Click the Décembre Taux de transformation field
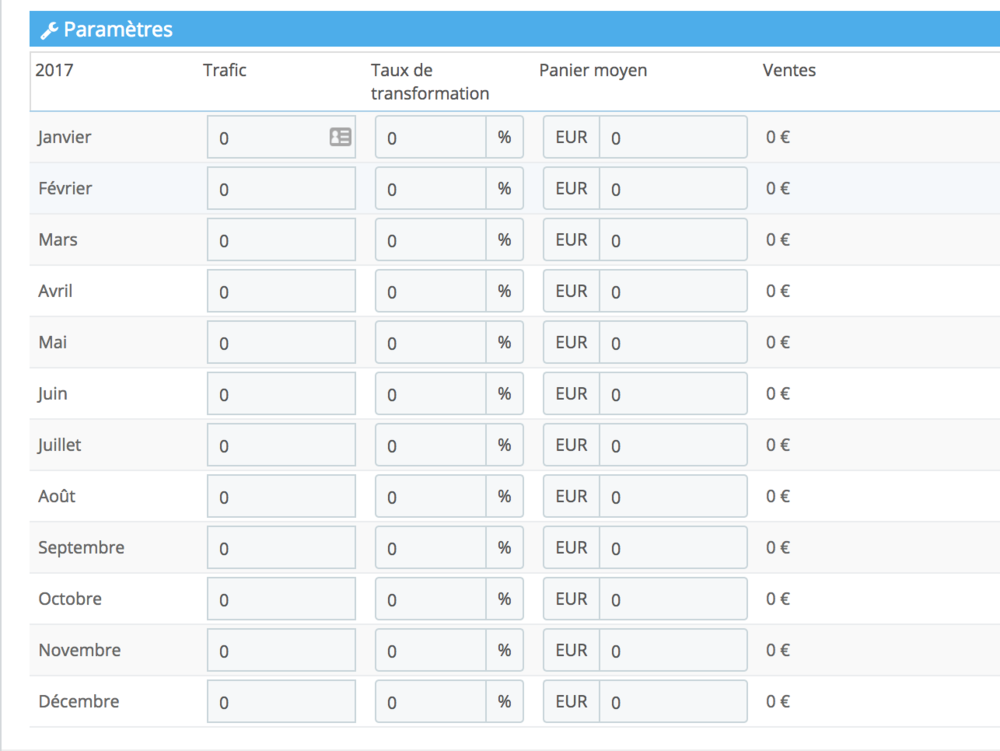The height and width of the screenshot is (751, 1000). [431, 702]
